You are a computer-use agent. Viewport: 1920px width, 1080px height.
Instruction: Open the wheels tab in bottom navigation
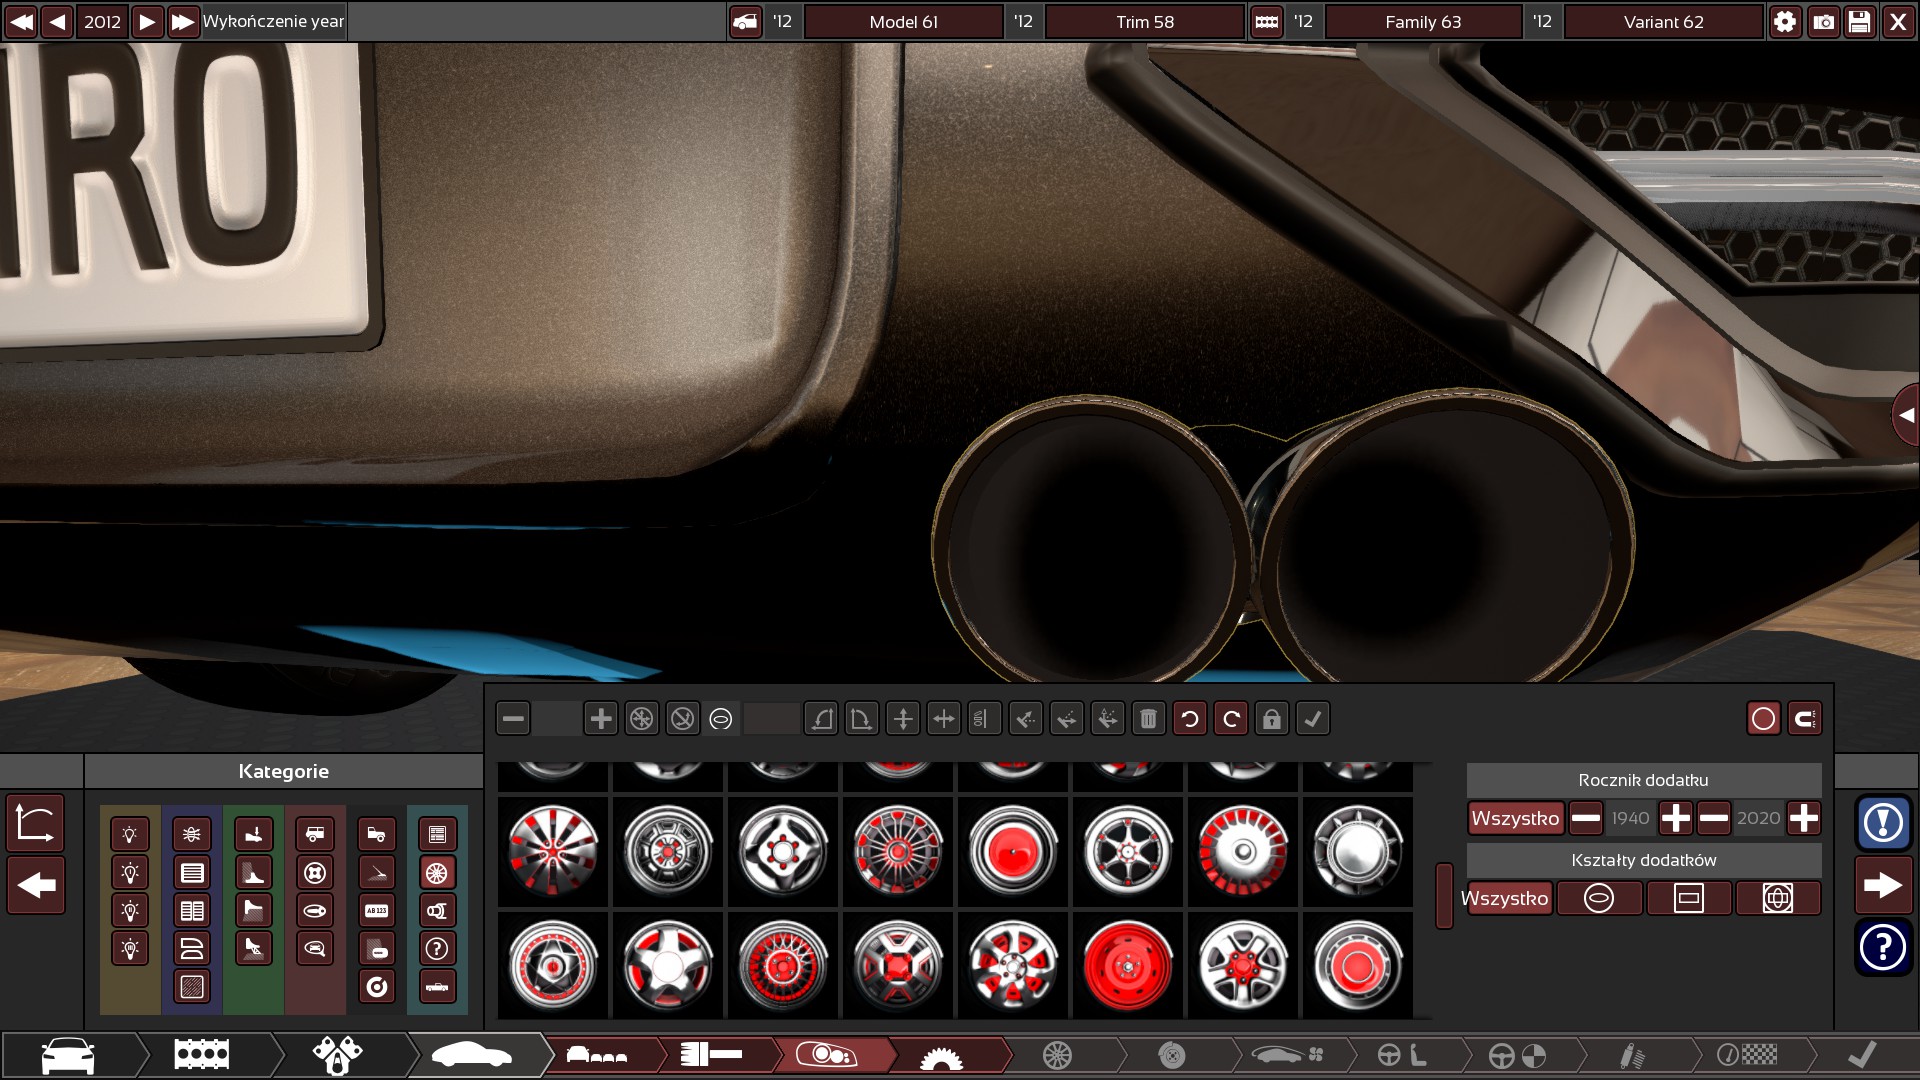1057,1054
